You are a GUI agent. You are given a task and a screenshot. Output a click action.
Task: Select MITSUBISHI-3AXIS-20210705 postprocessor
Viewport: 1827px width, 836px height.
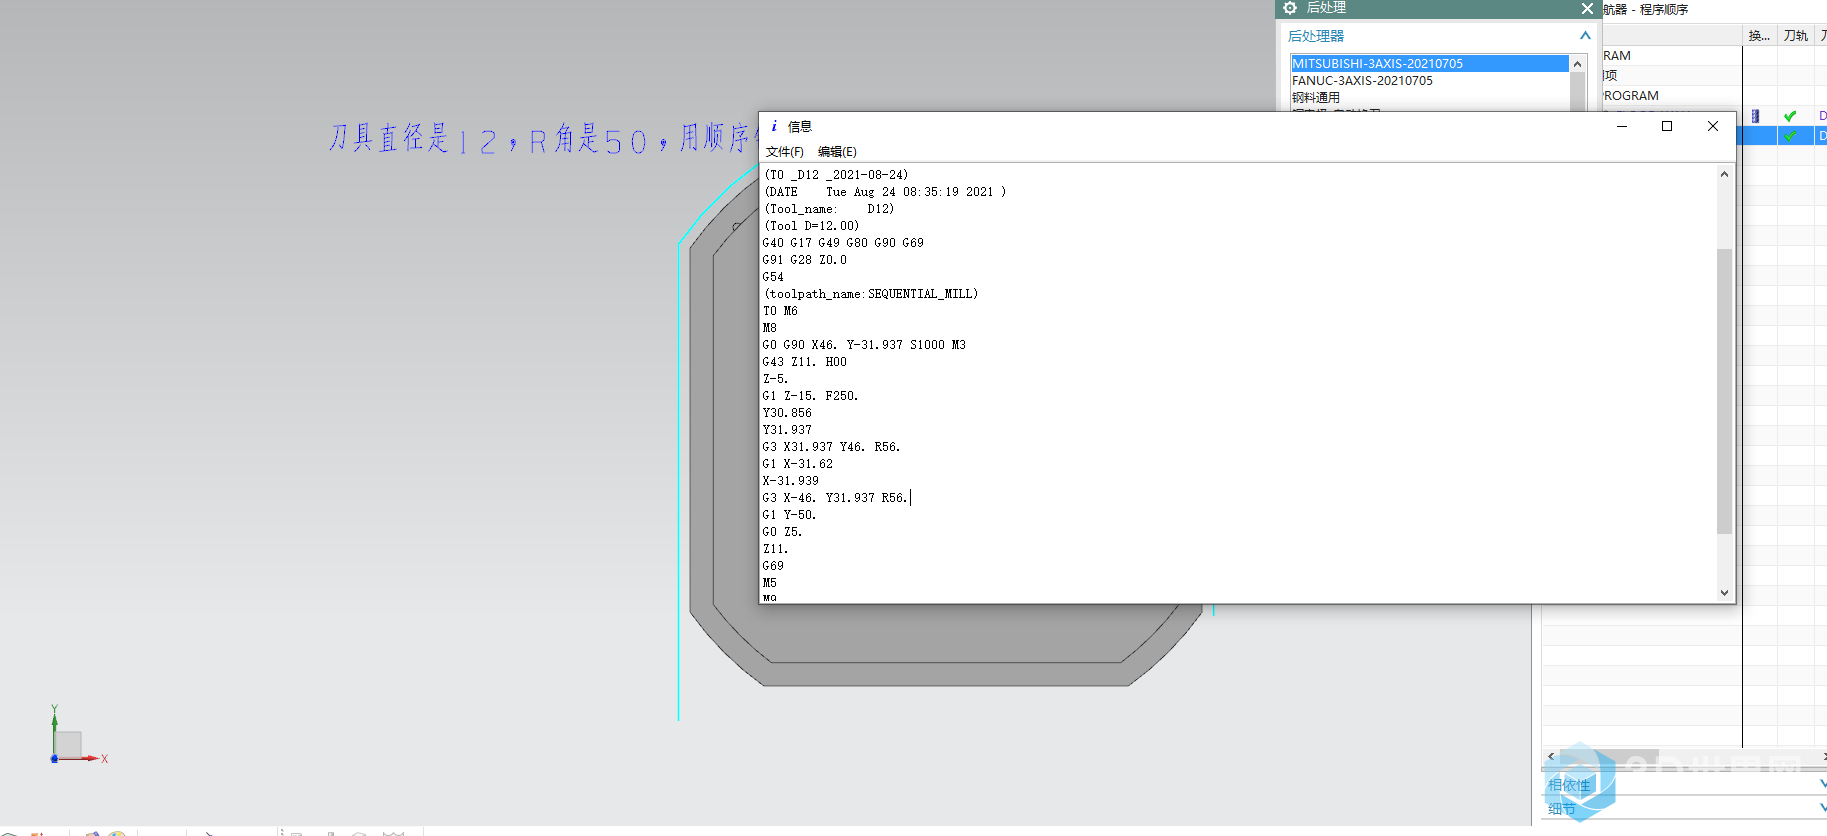(1429, 63)
